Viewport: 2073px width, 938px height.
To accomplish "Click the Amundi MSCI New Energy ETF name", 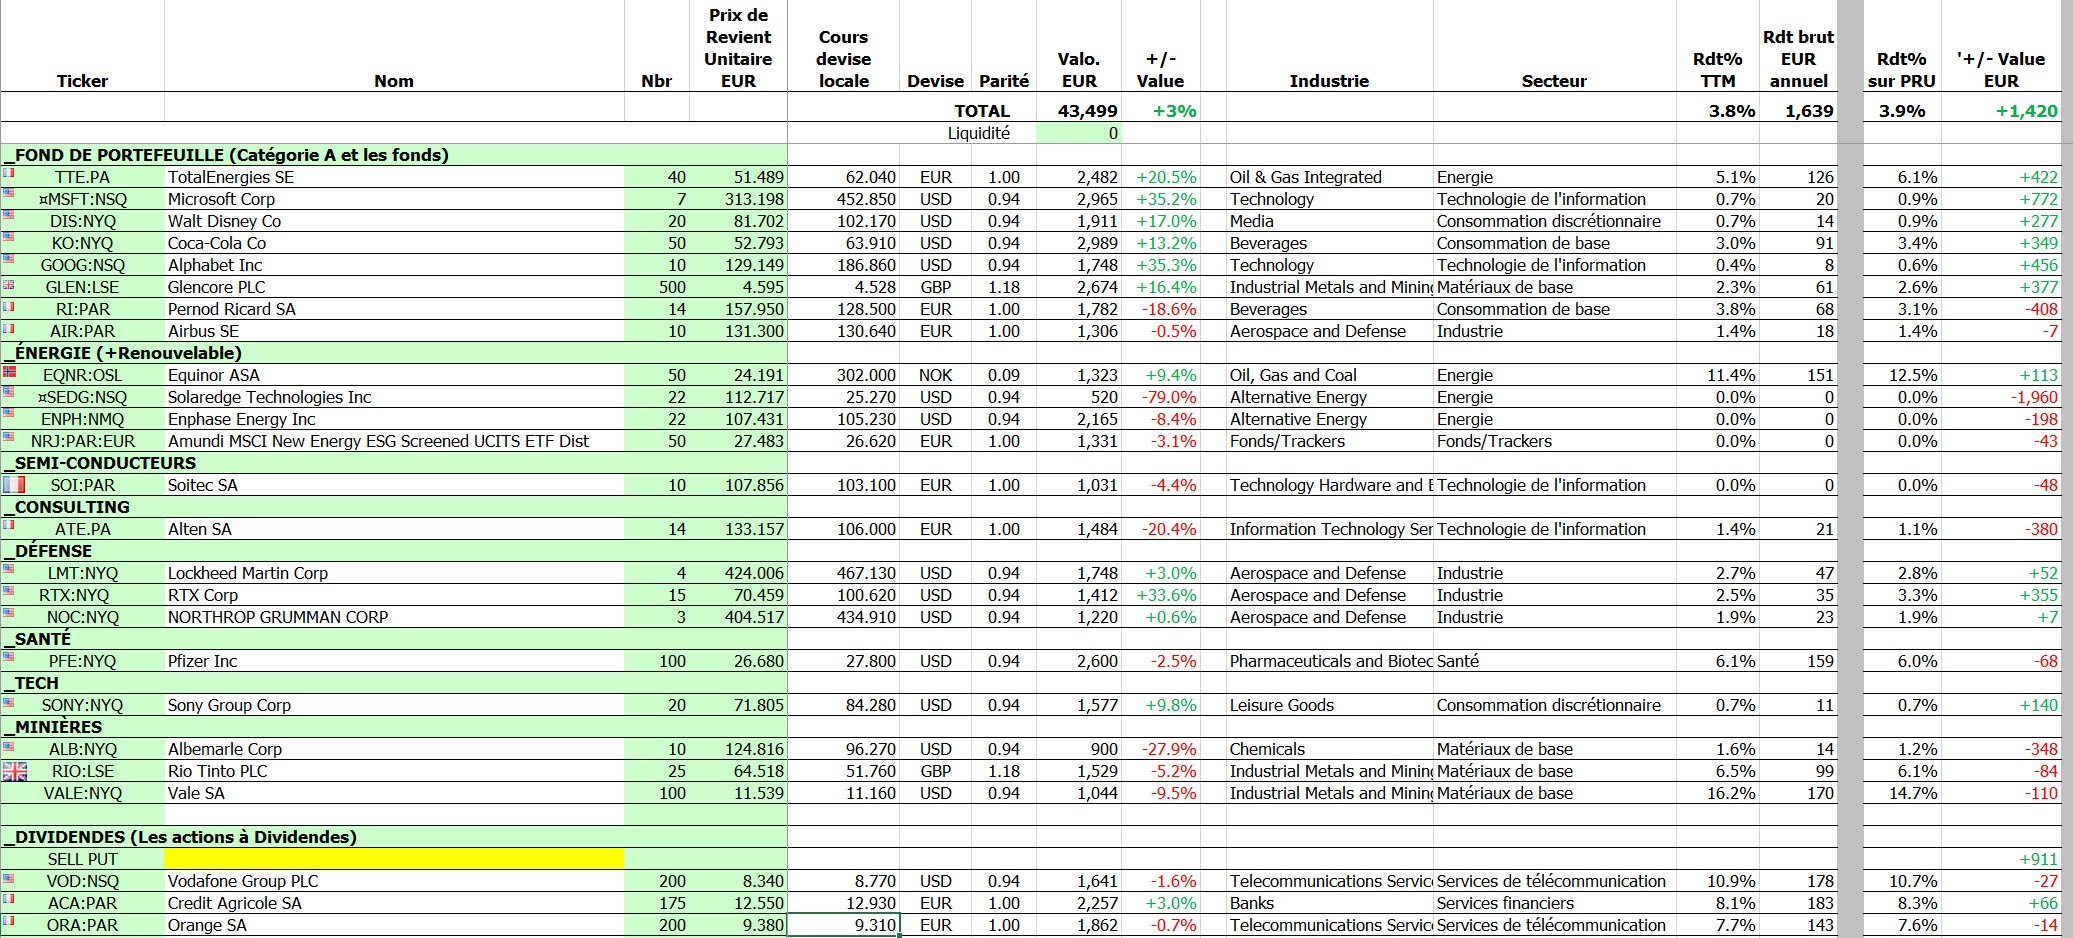I will tap(394, 441).
